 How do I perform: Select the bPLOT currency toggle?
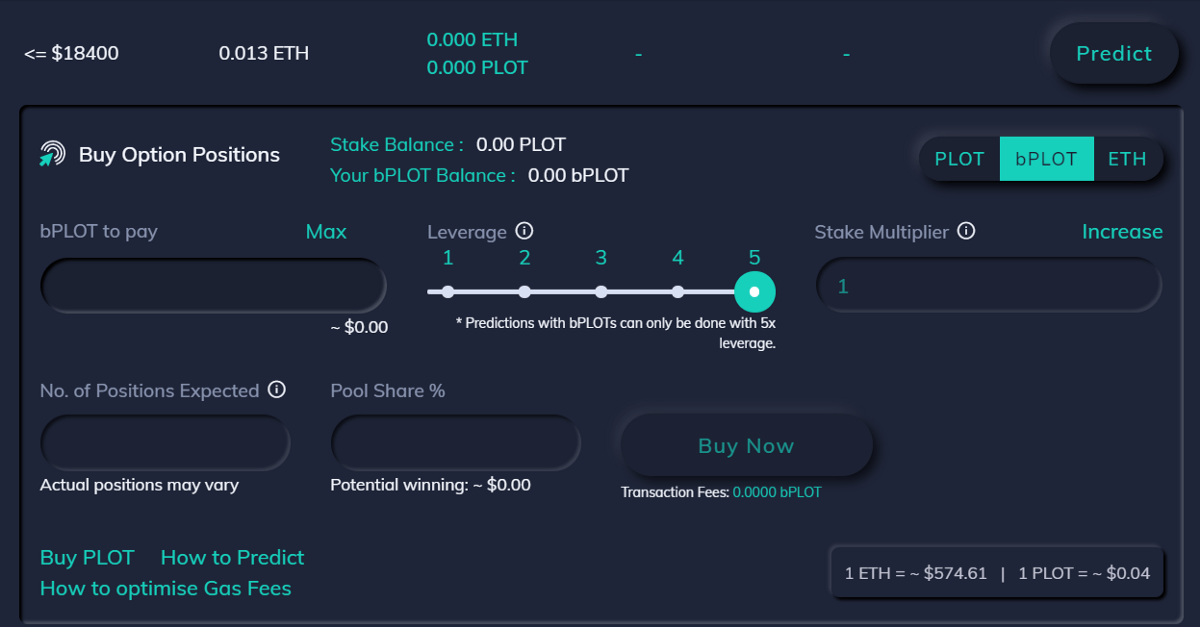click(1046, 159)
